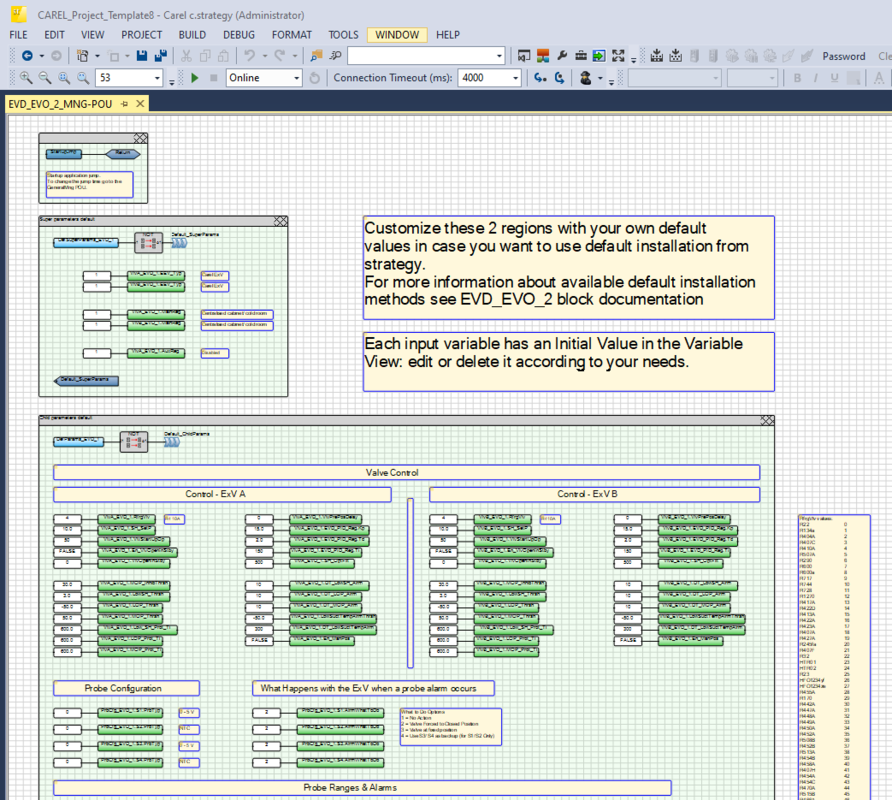Click the add new item icon

point(82,56)
